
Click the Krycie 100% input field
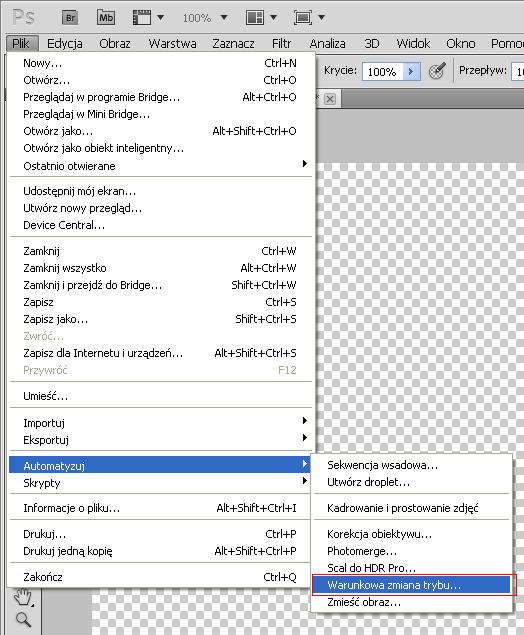(x=383, y=72)
